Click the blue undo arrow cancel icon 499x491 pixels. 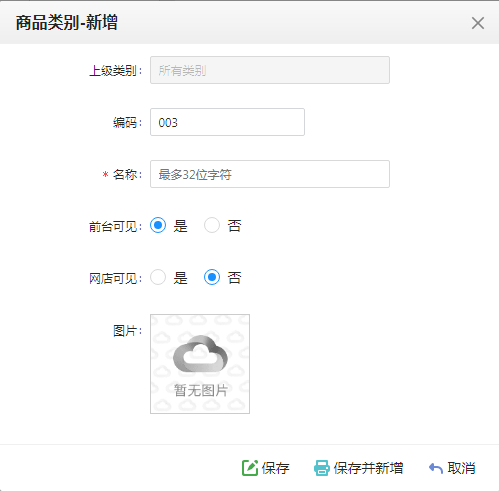(x=435, y=468)
